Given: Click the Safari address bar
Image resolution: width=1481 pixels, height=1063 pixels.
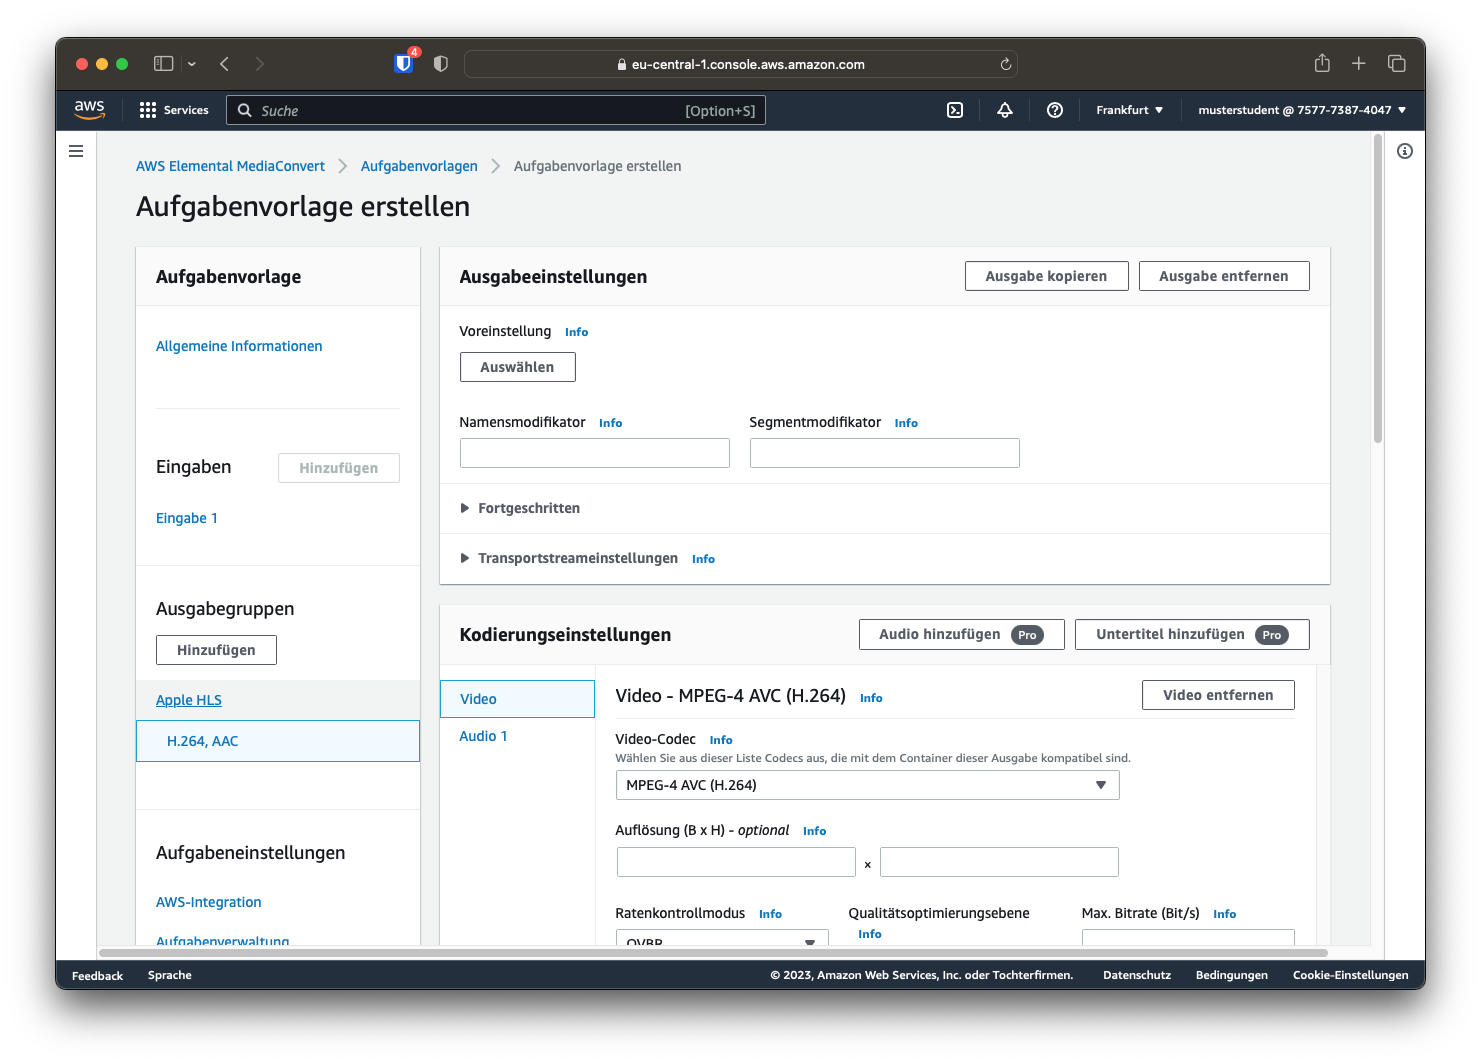Looking at the screenshot, I should [x=741, y=64].
